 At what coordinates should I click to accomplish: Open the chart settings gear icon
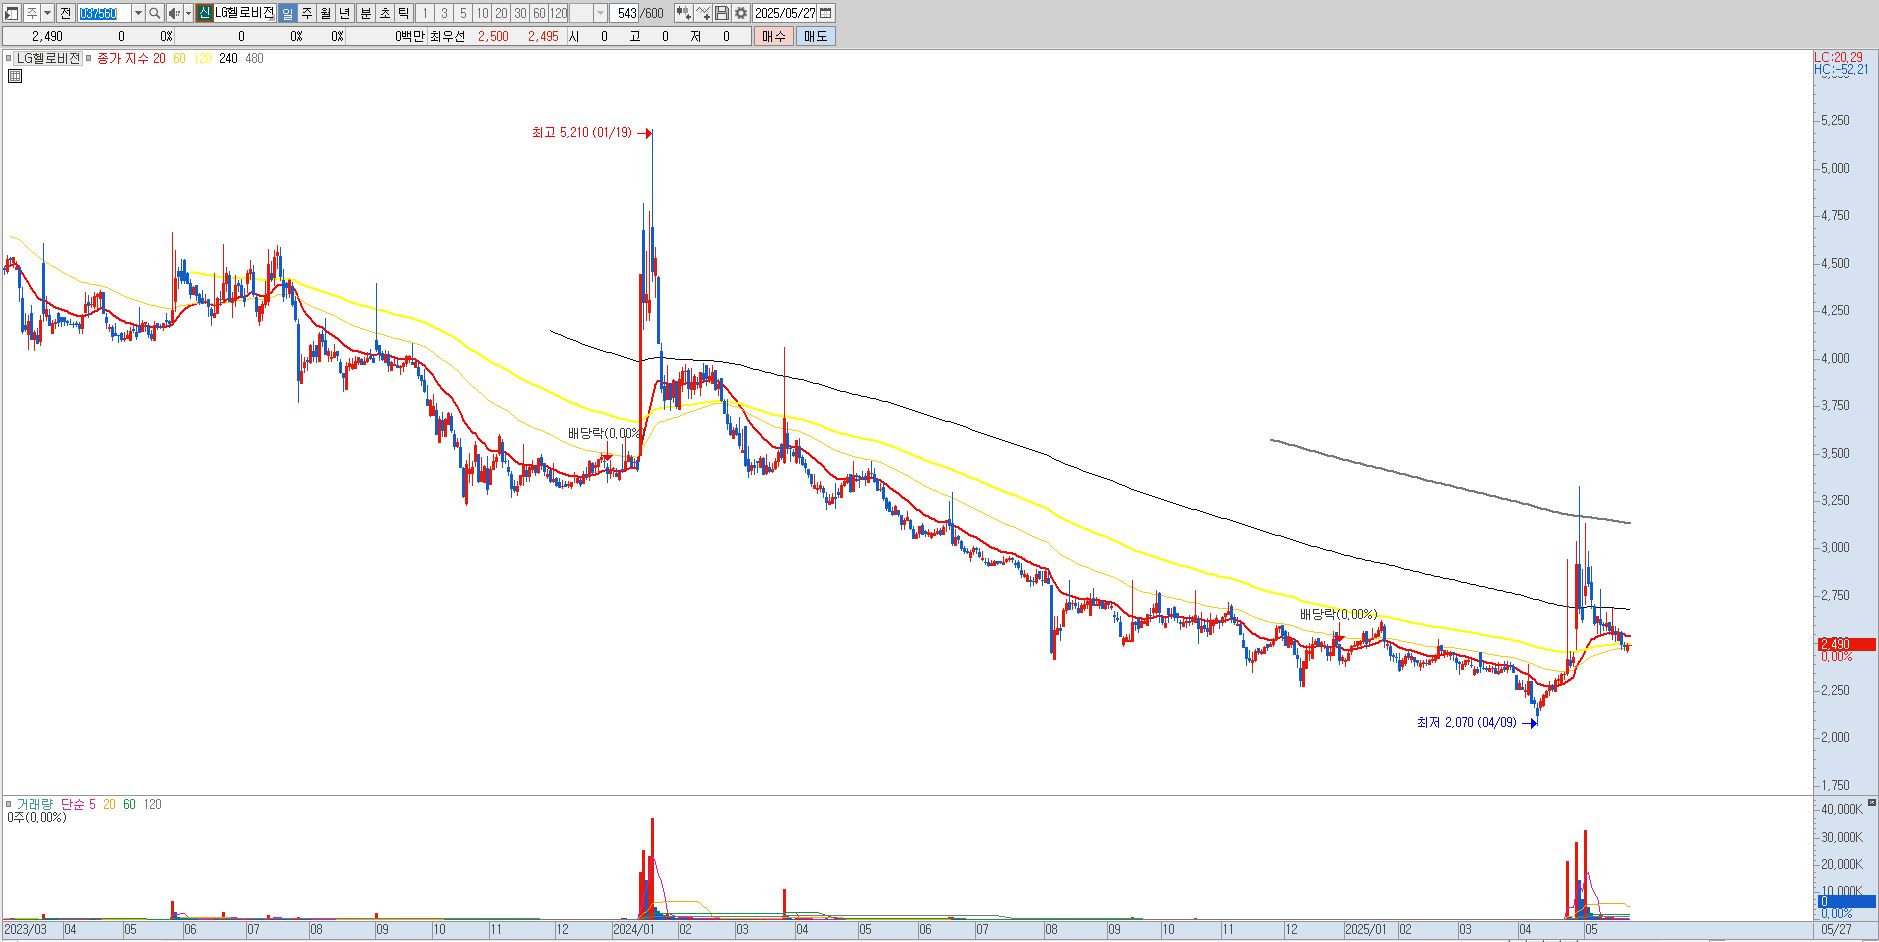coord(741,13)
